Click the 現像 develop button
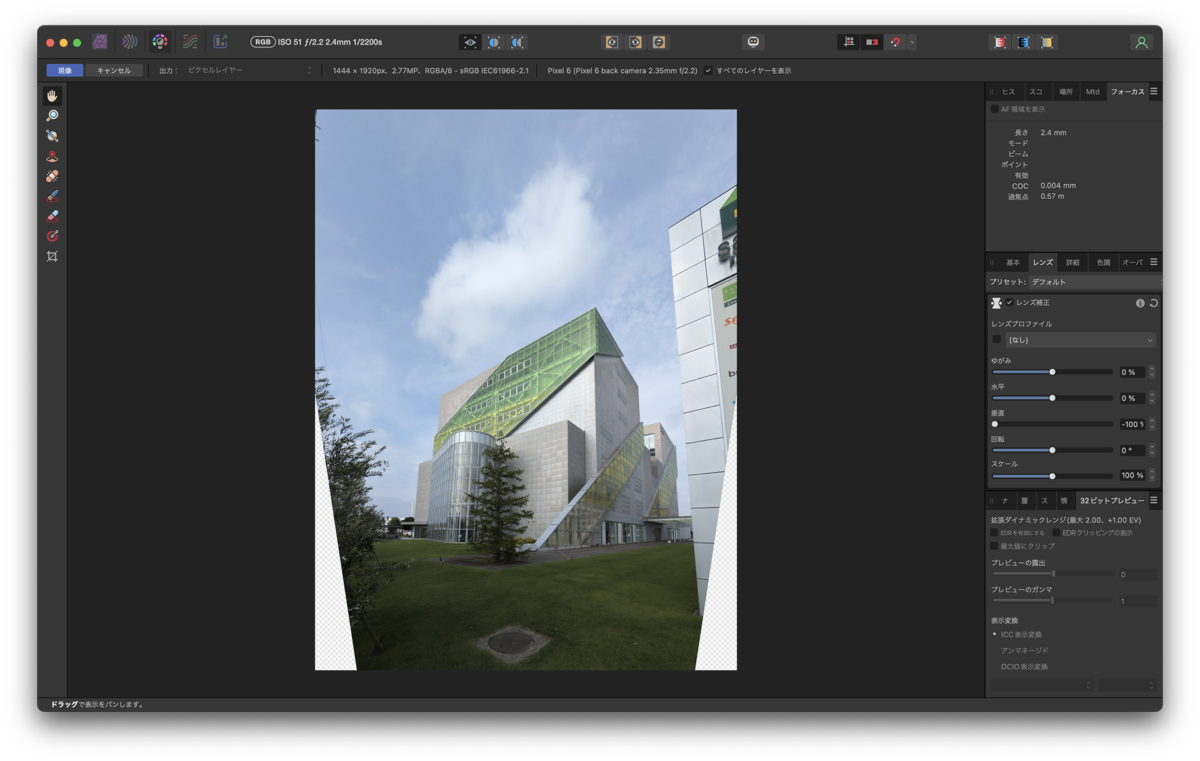Image resolution: width=1200 pixels, height=761 pixels. 65,71
